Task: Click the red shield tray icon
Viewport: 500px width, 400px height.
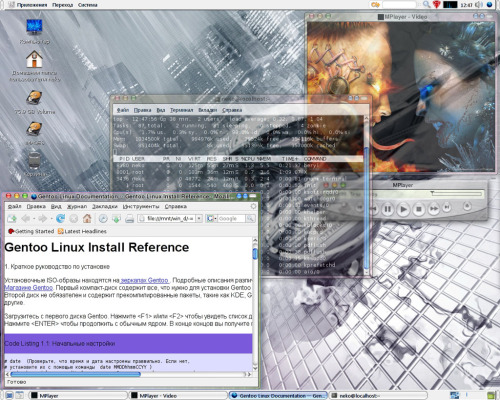Action: [437, 5]
